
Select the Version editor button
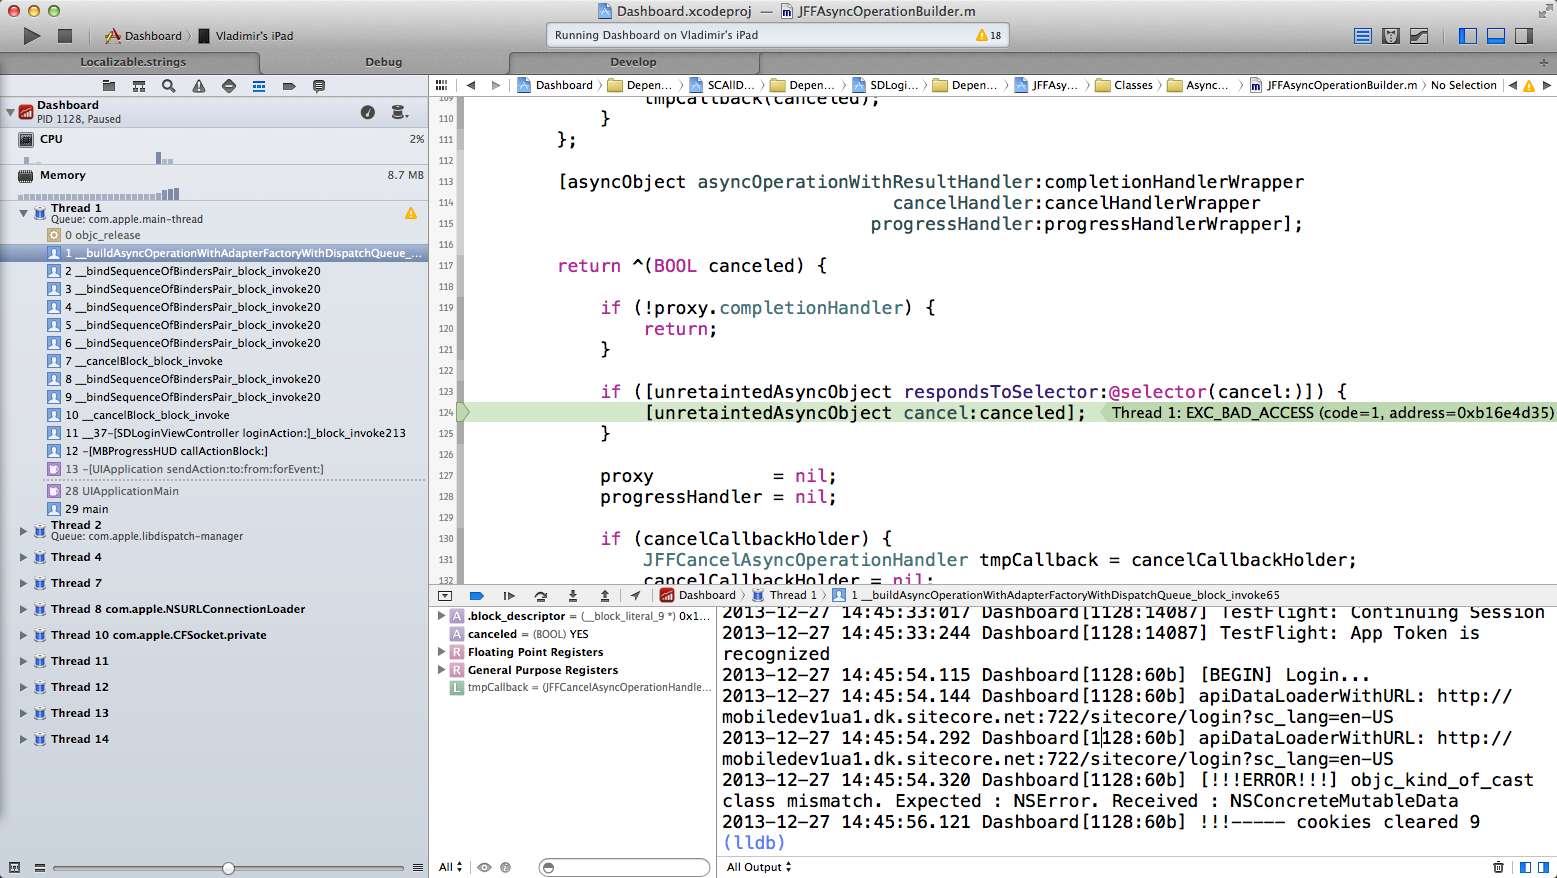[x=1419, y=36]
